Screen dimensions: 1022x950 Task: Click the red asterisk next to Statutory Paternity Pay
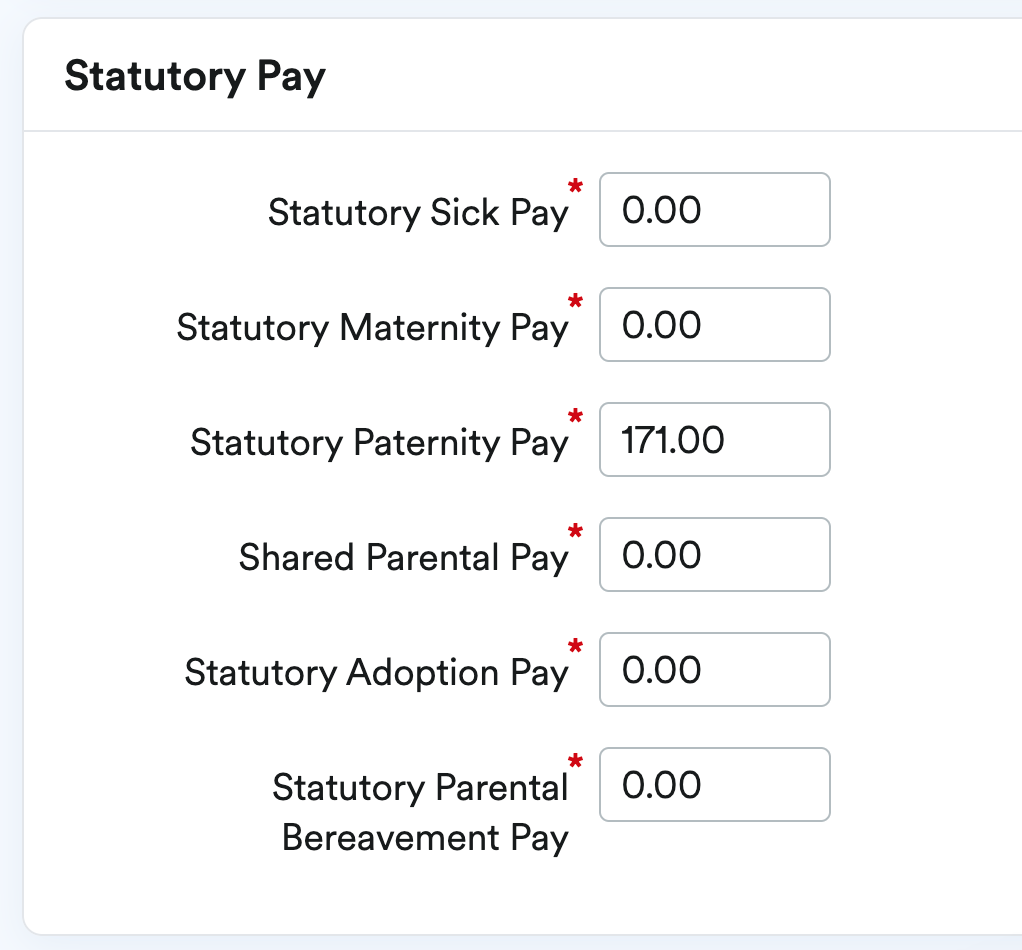[x=575, y=417]
